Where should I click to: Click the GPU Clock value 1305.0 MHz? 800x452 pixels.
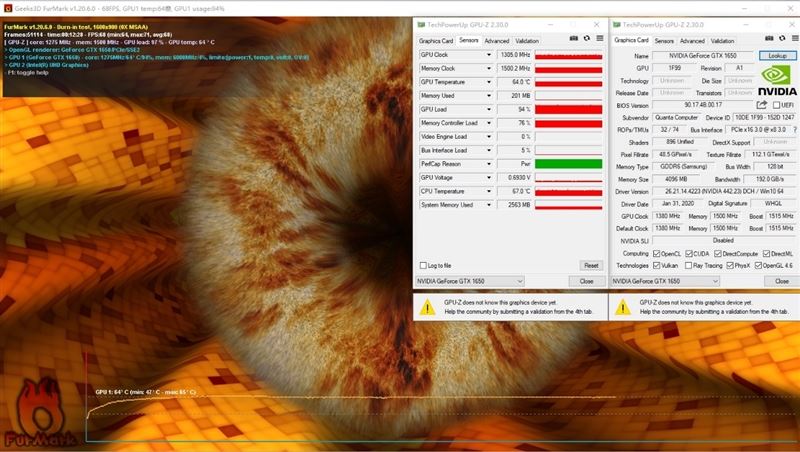point(514,55)
